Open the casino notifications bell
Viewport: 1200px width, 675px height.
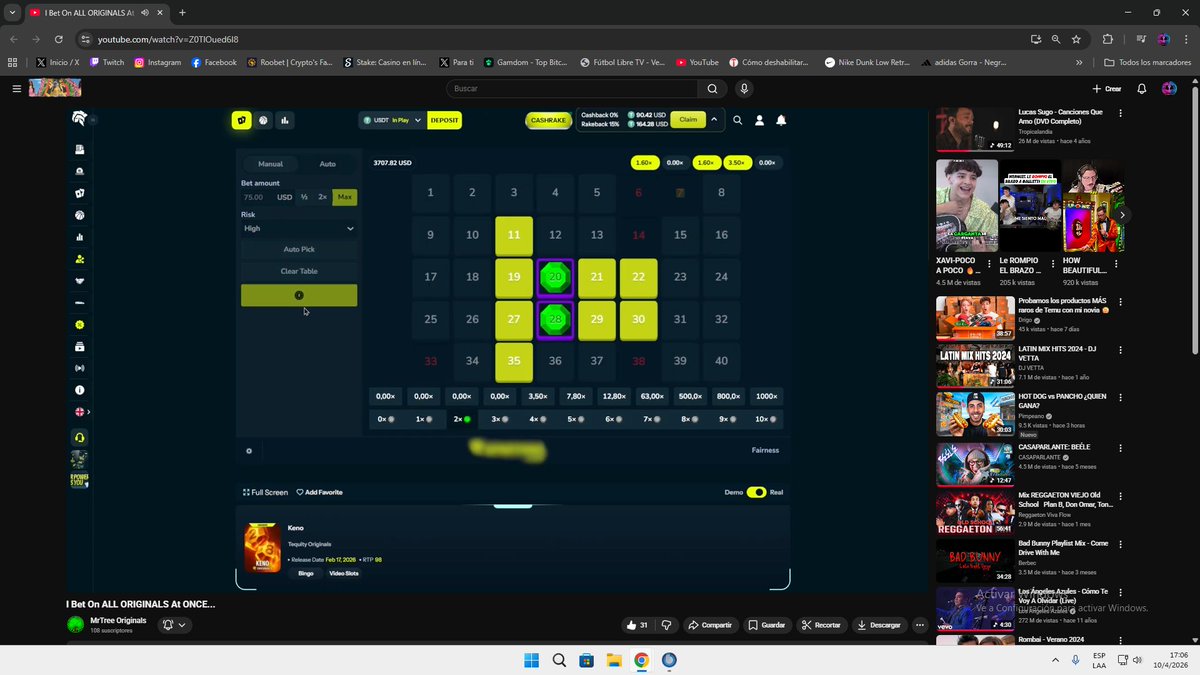pyautogui.click(x=781, y=120)
